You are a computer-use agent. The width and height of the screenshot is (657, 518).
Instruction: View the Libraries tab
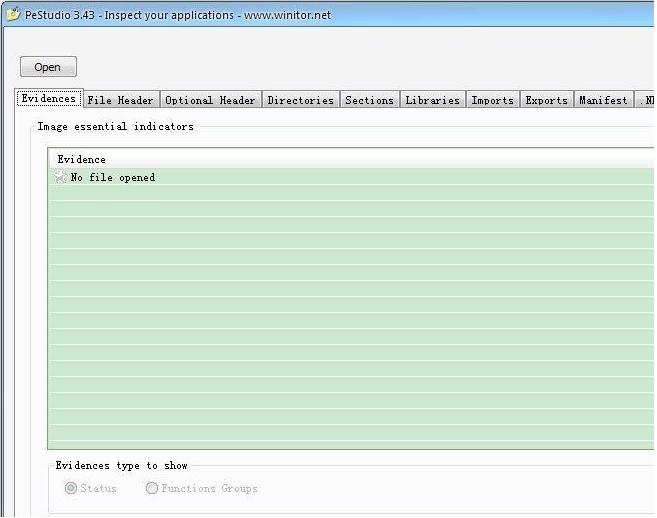433,100
